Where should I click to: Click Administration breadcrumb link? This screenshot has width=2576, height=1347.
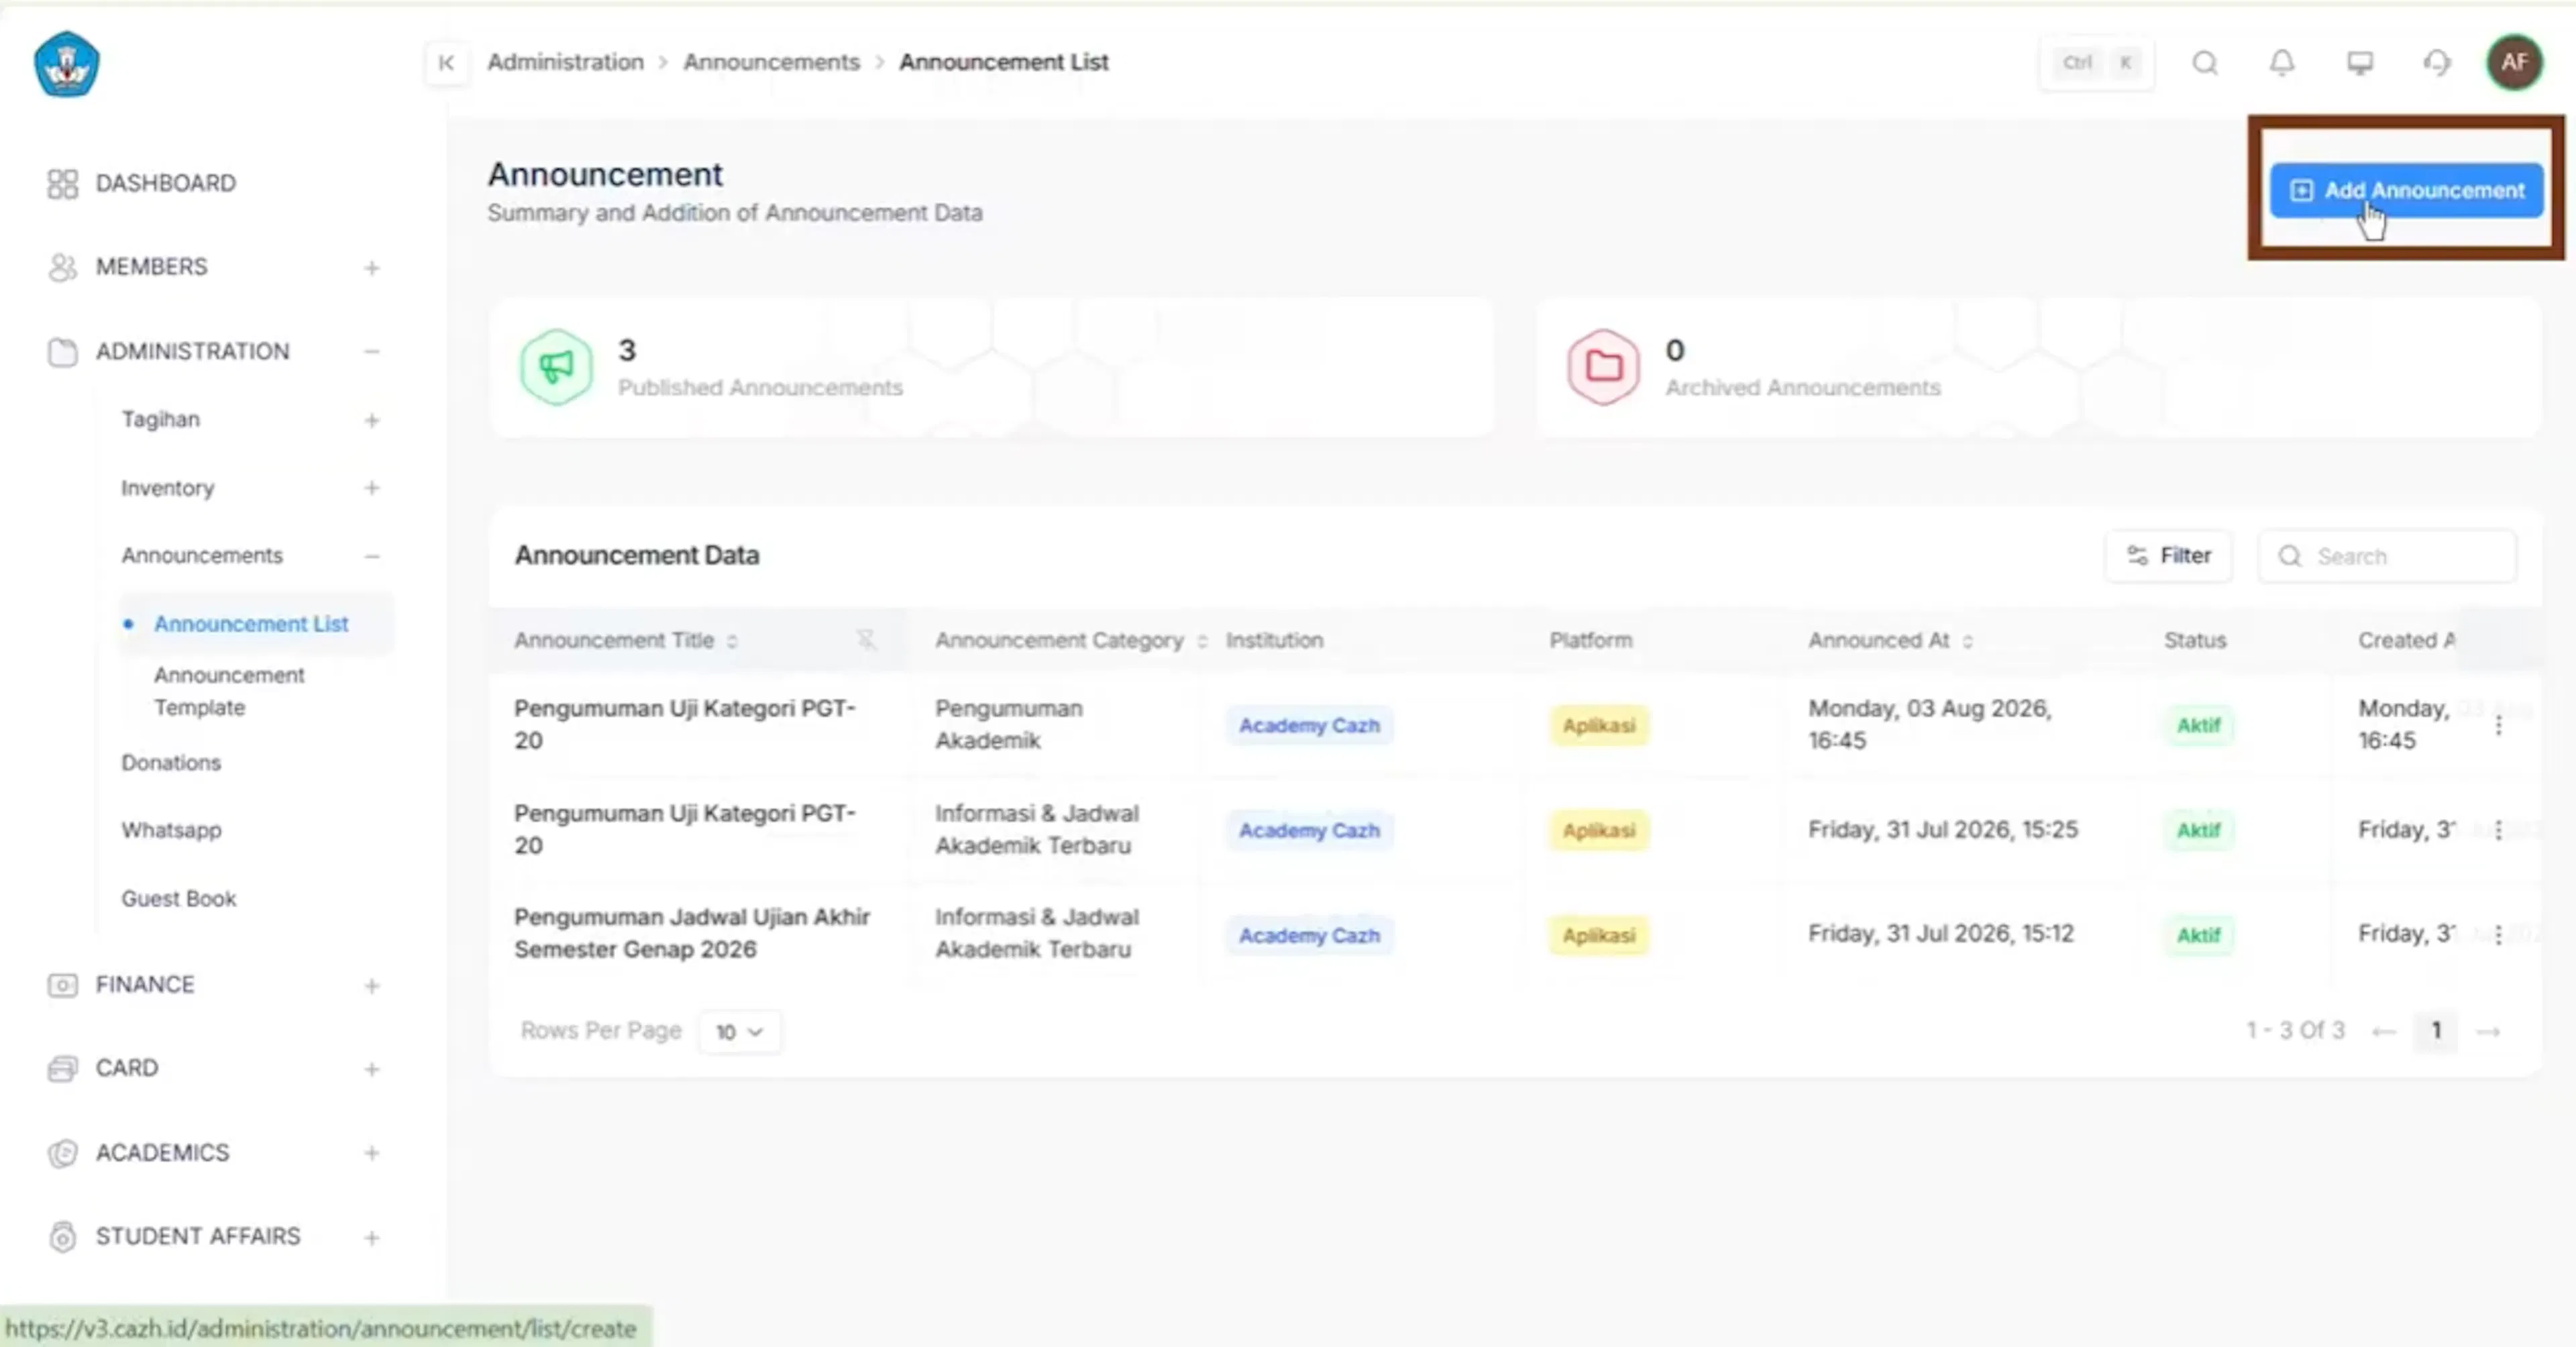pyautogui.click(x=565, y=62)
